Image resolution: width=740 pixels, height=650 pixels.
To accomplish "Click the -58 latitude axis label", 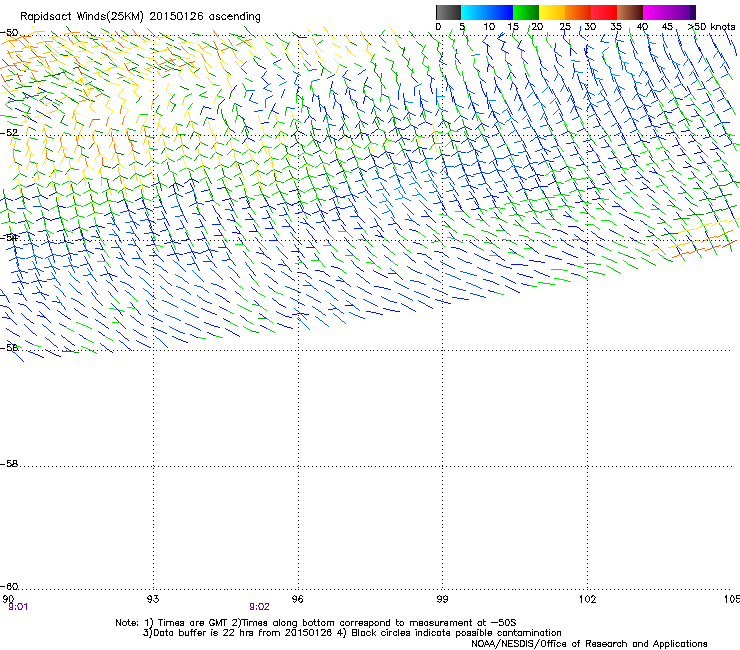I will pyautogui.click(x=9, y=464).
